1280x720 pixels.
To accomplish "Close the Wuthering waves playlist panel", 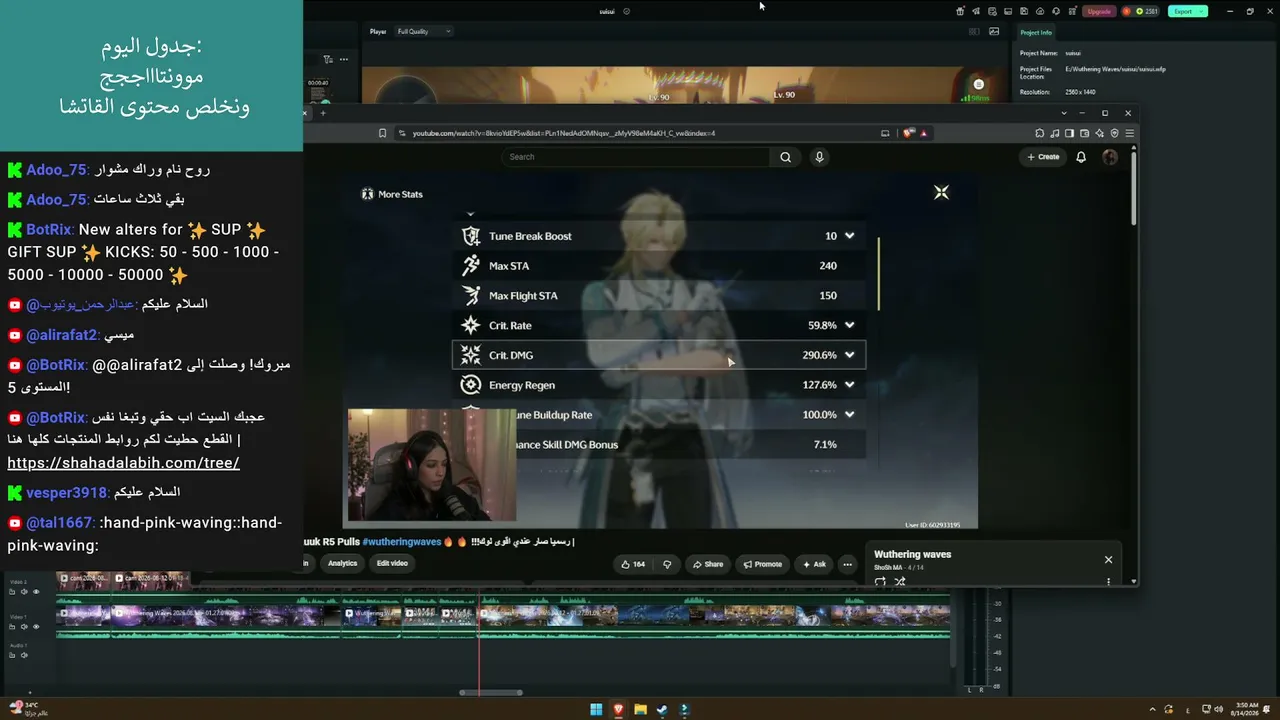I will coord(1108,560).
